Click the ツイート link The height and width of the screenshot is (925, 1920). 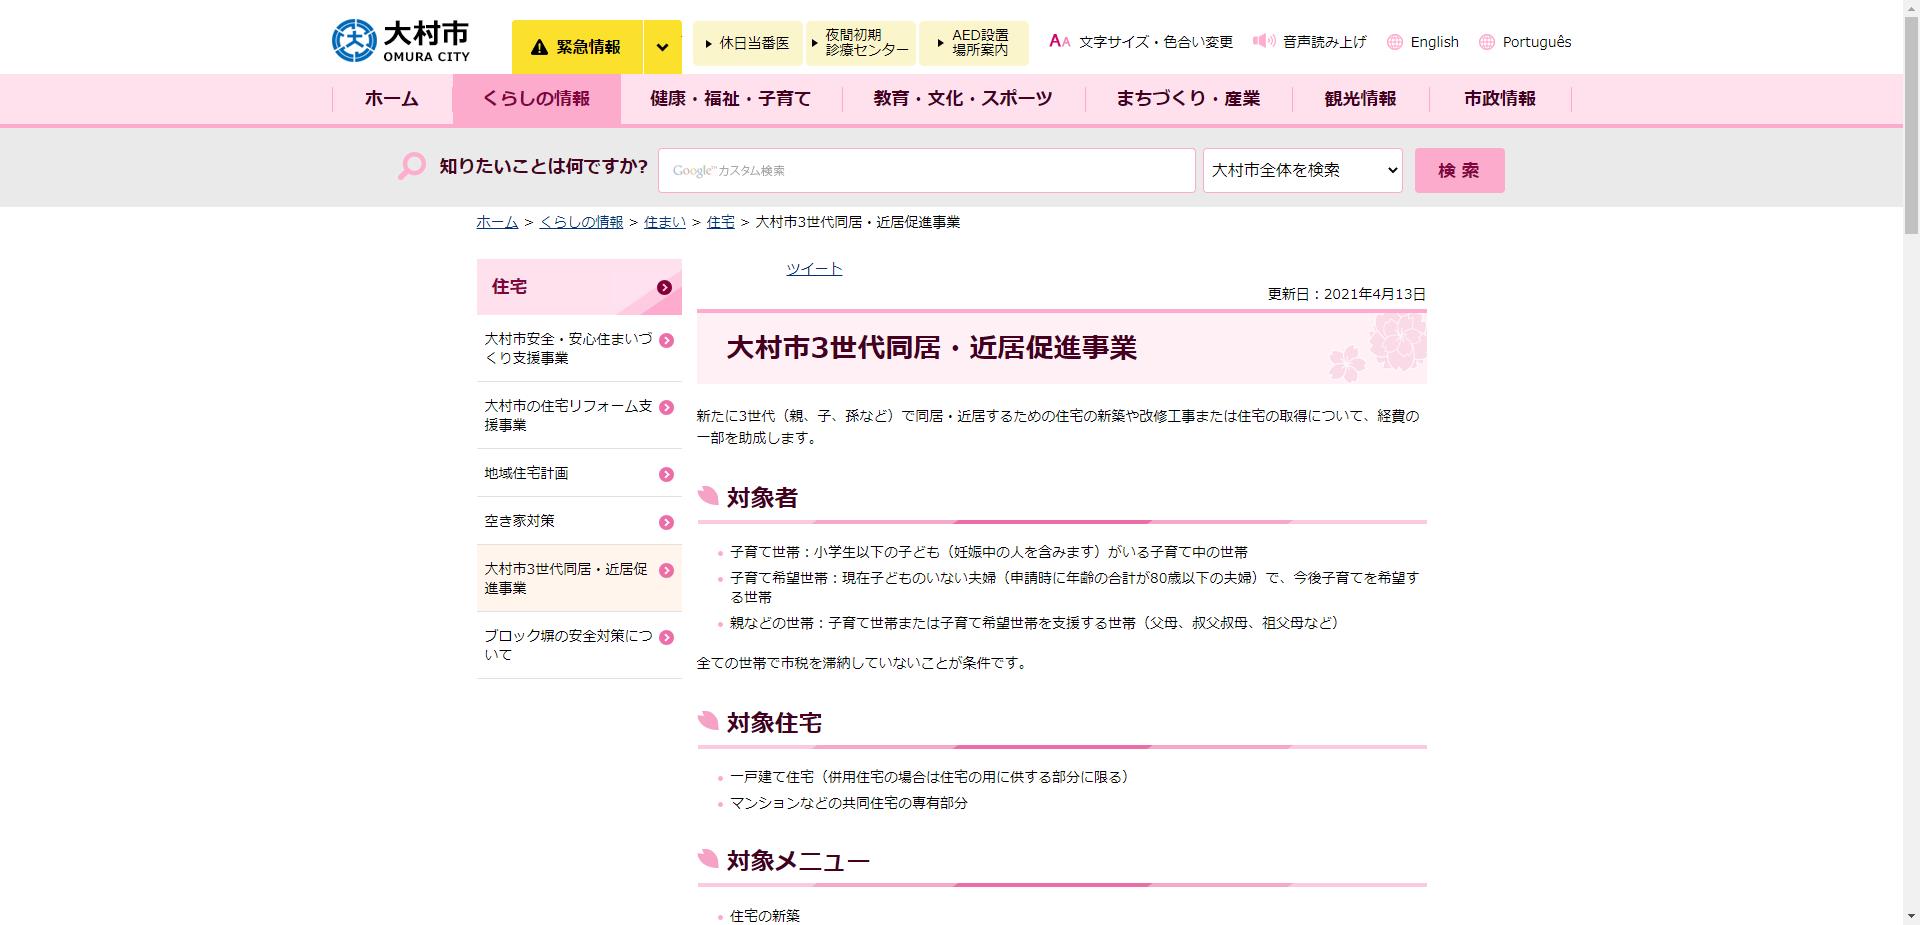813,268
